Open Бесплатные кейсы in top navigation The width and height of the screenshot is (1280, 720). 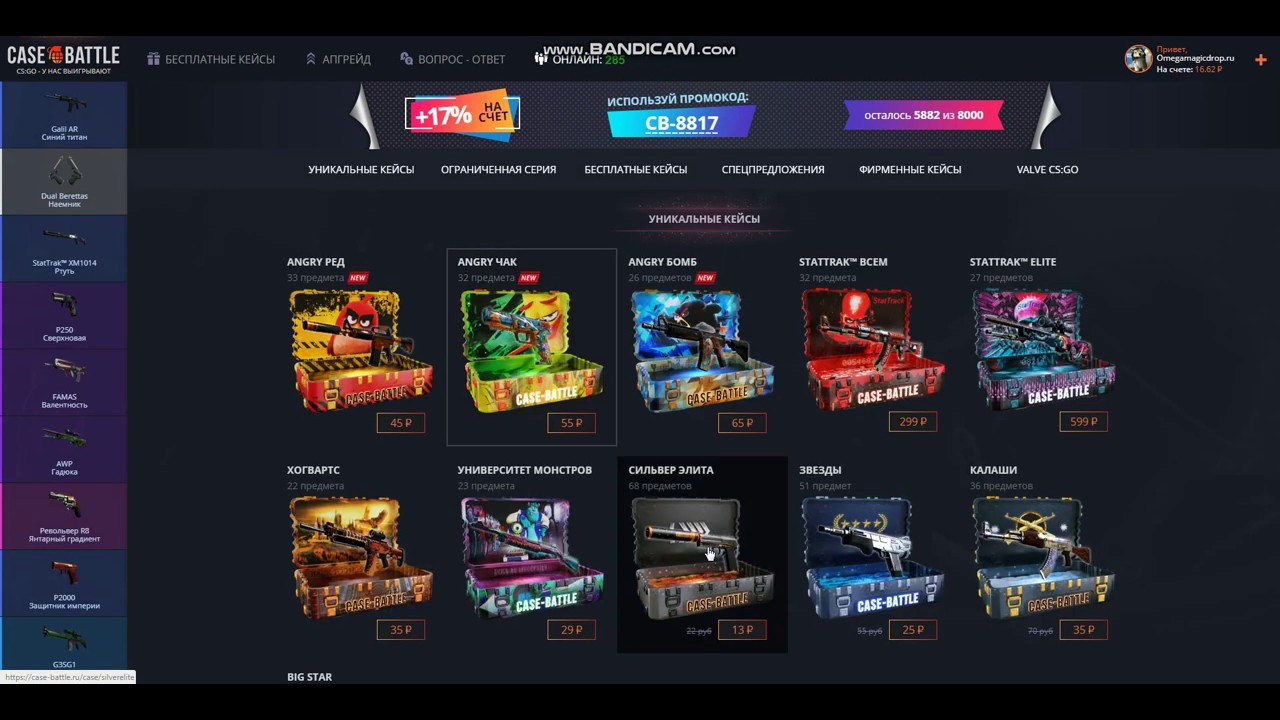211,60
